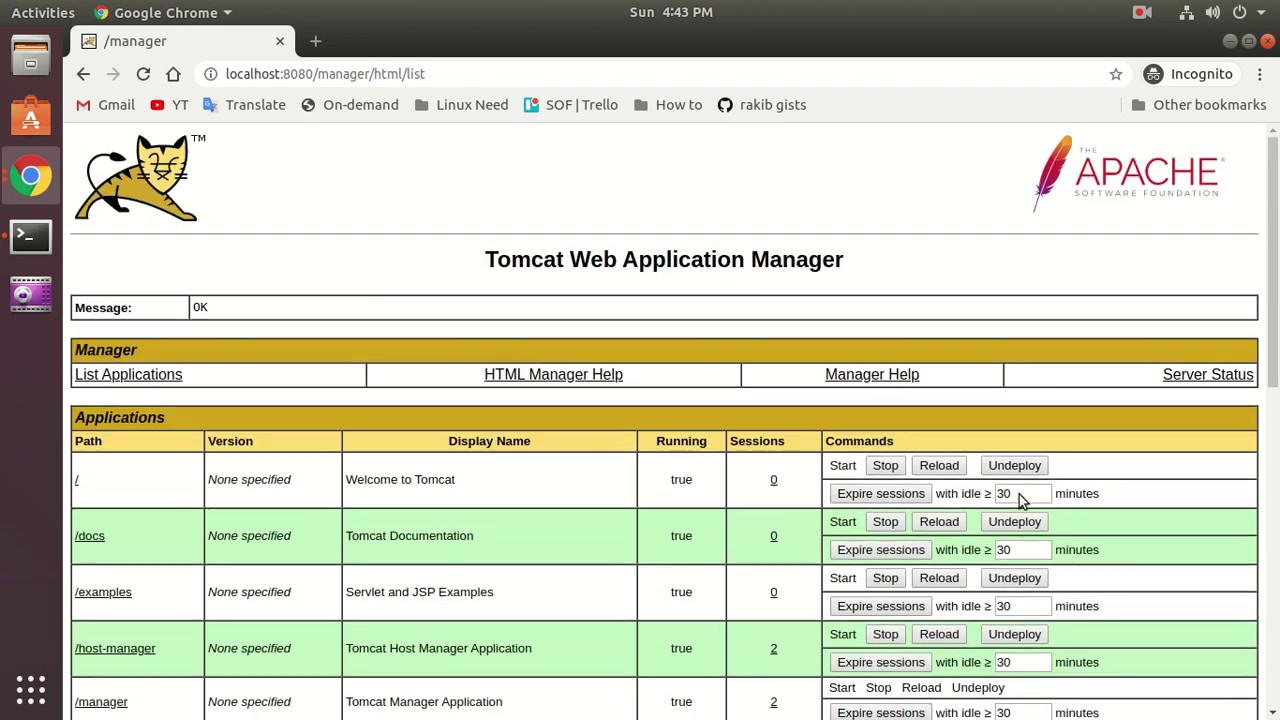Open Terminal from the dock
The image size is (1280, 720).
[31, 237]
